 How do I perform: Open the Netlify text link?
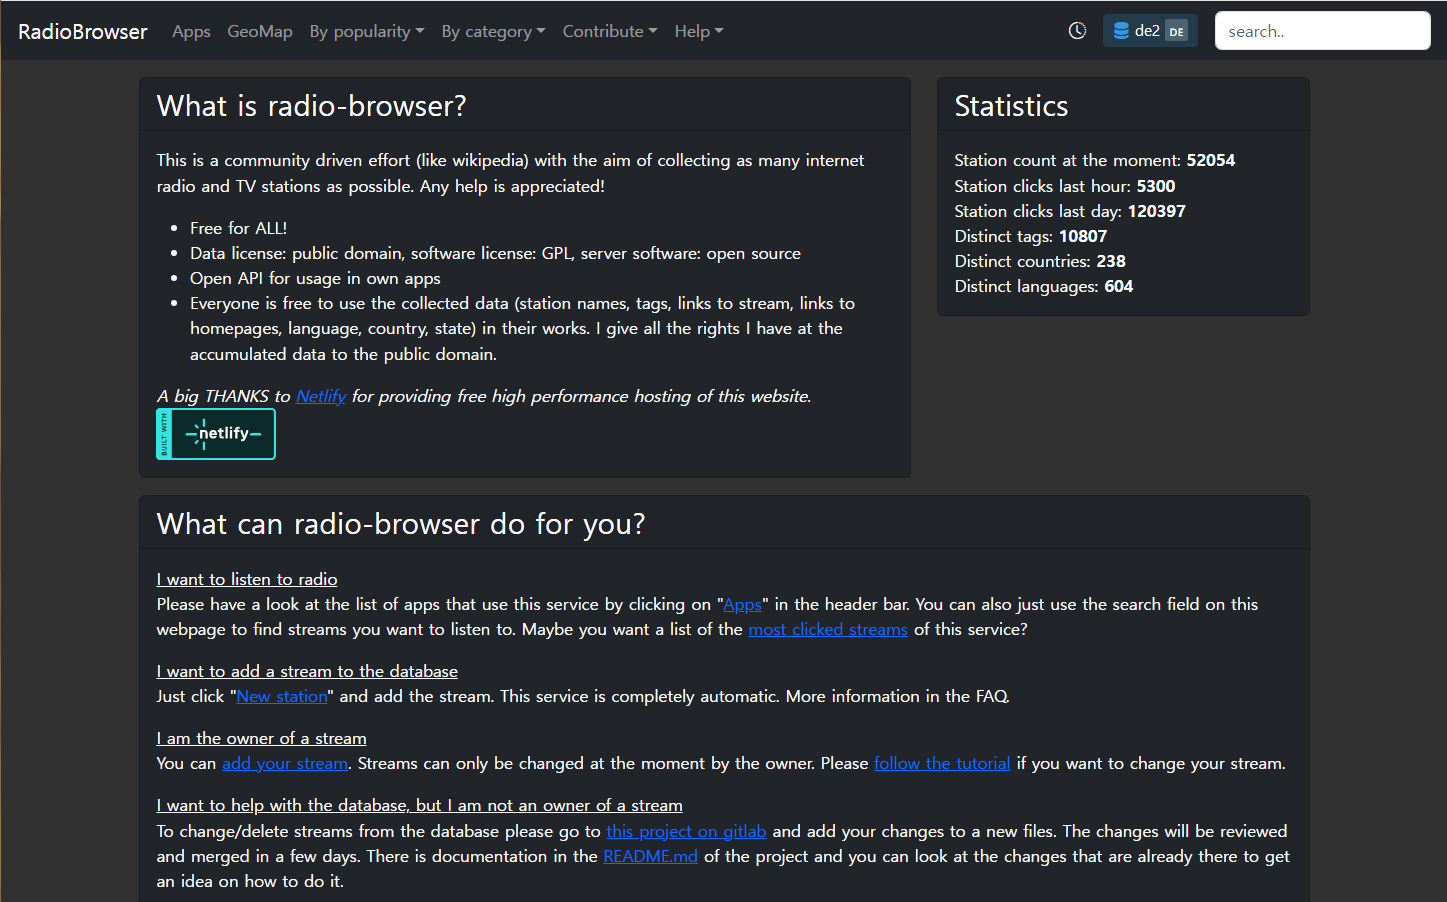(320, 397)
